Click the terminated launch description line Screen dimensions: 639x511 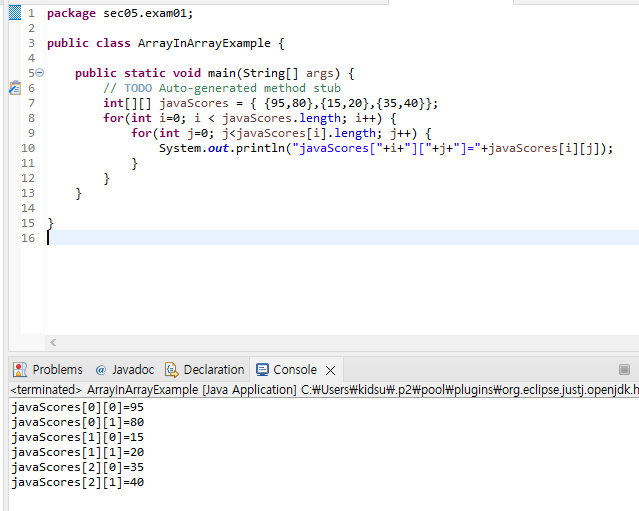tap(324, 390)
